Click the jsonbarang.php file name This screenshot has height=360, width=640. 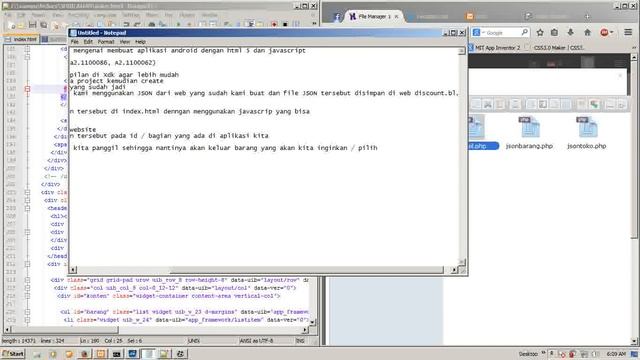coord(529,146)
